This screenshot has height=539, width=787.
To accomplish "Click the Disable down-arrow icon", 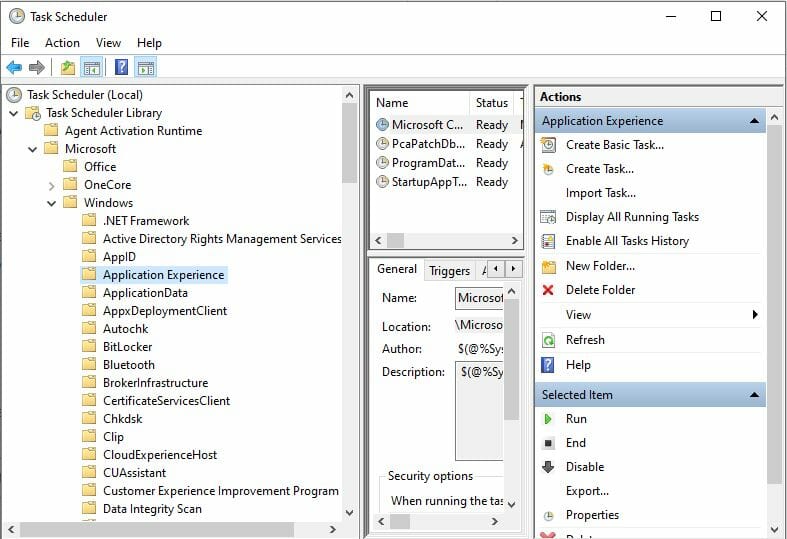I will (548, 467).
